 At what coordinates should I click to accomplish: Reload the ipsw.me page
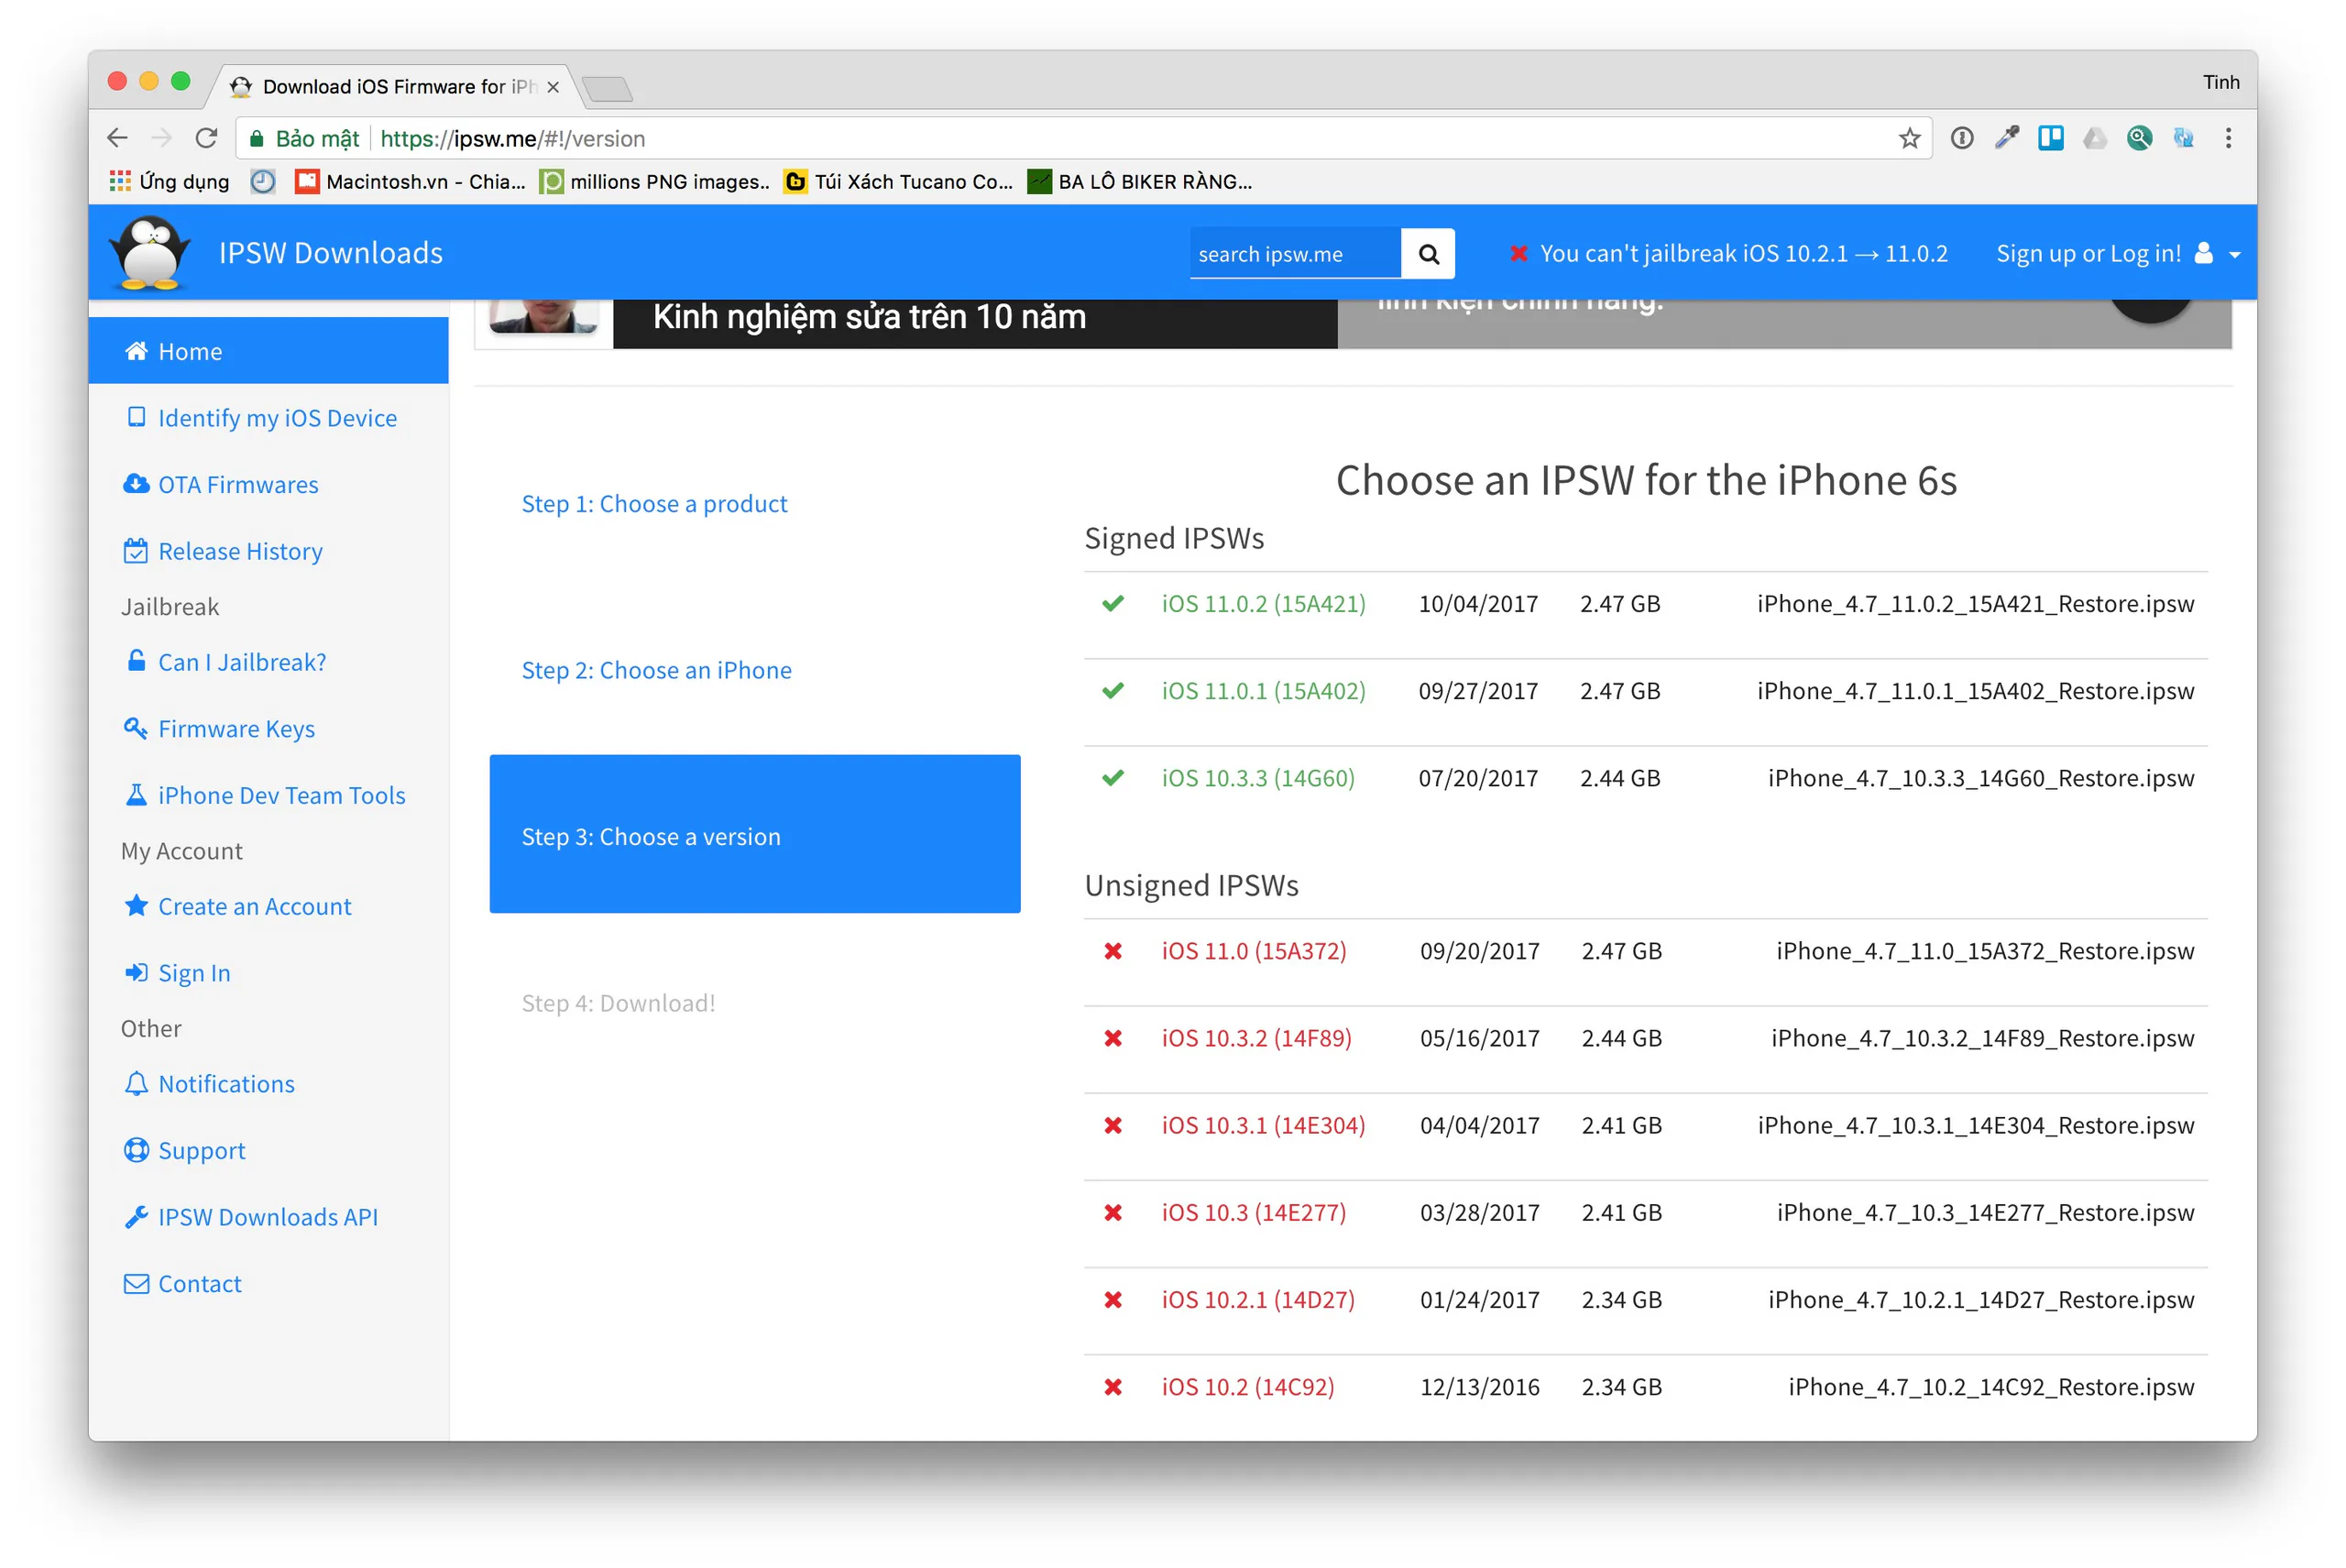coord(206,138)
